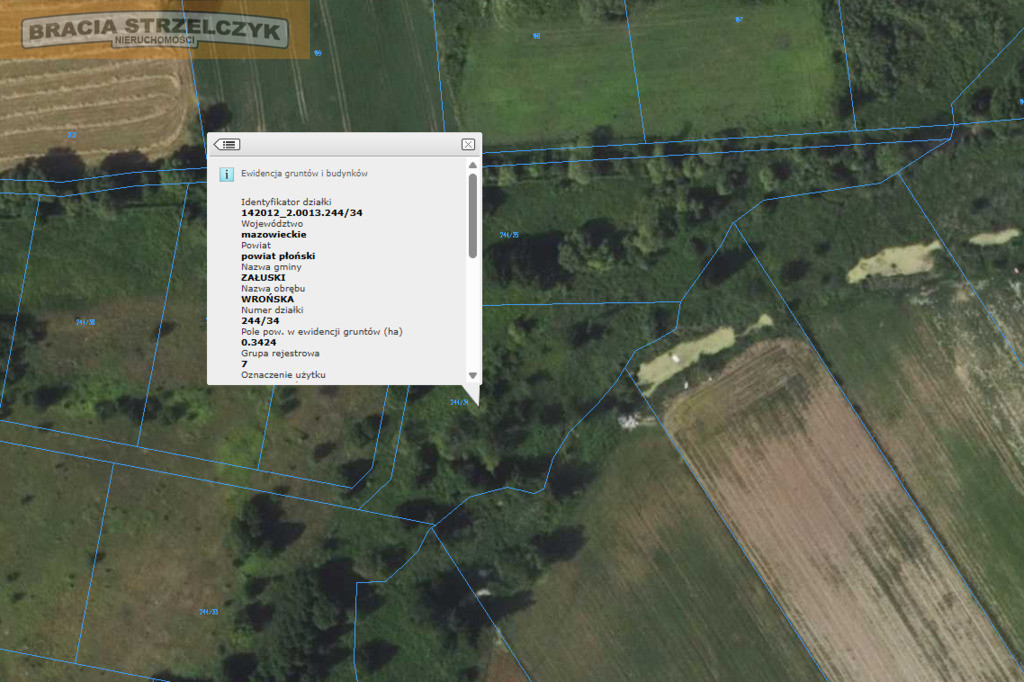Click the blue info icon beside Ewidencja gruntów
Screen dimensions: 1024x682
(226, 174)
